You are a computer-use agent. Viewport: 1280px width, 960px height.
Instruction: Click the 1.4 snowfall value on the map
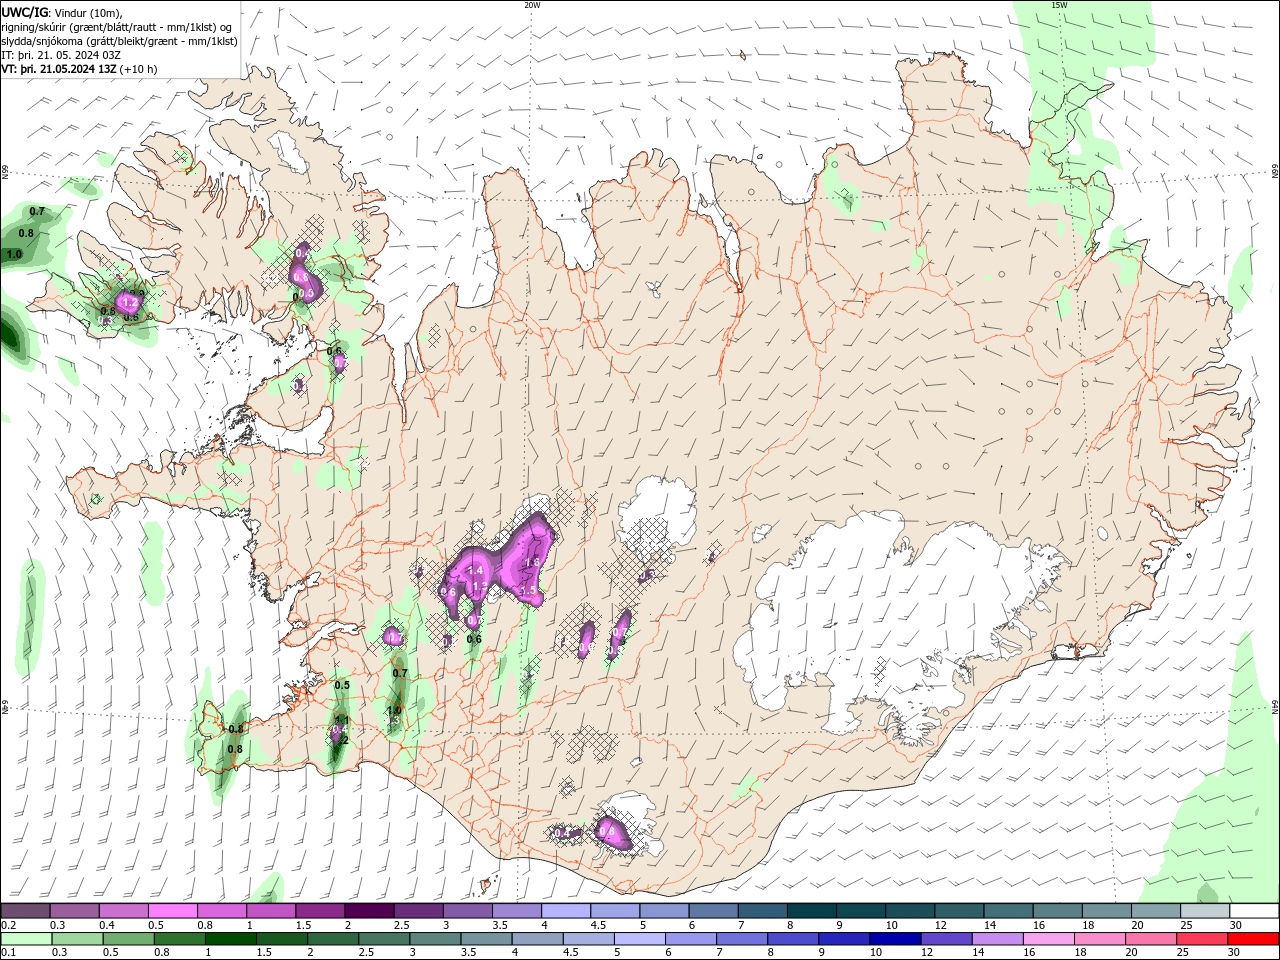point(476,570)
